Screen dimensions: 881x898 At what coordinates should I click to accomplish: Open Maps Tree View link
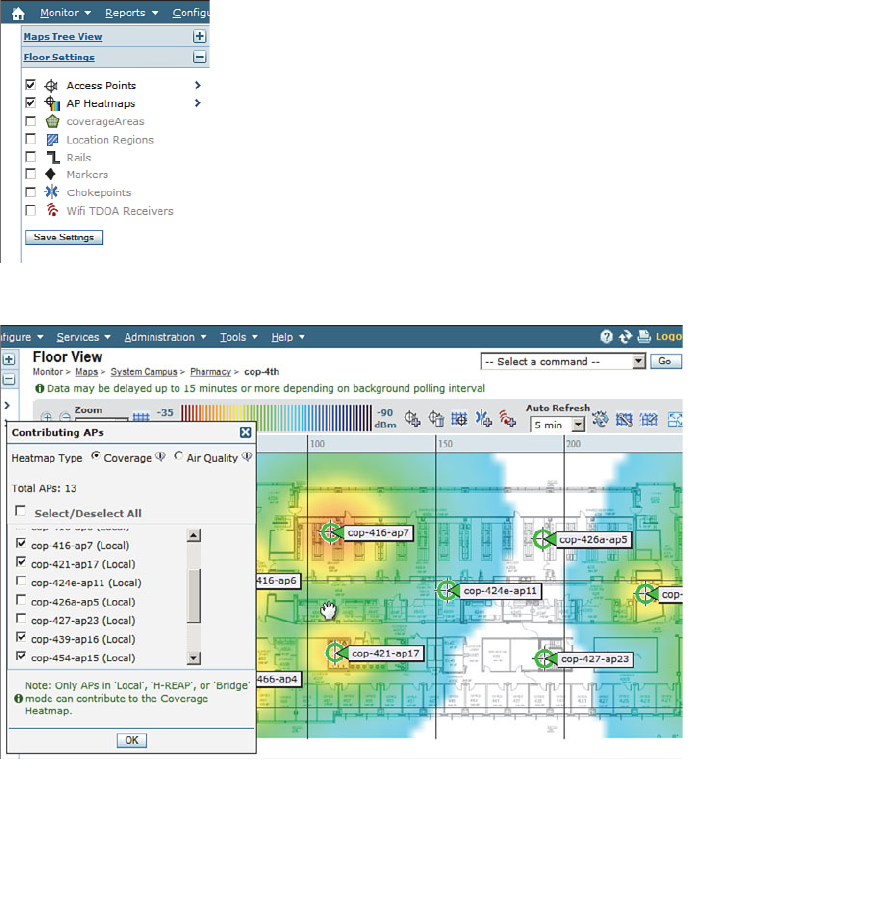[x=62, y=37]
